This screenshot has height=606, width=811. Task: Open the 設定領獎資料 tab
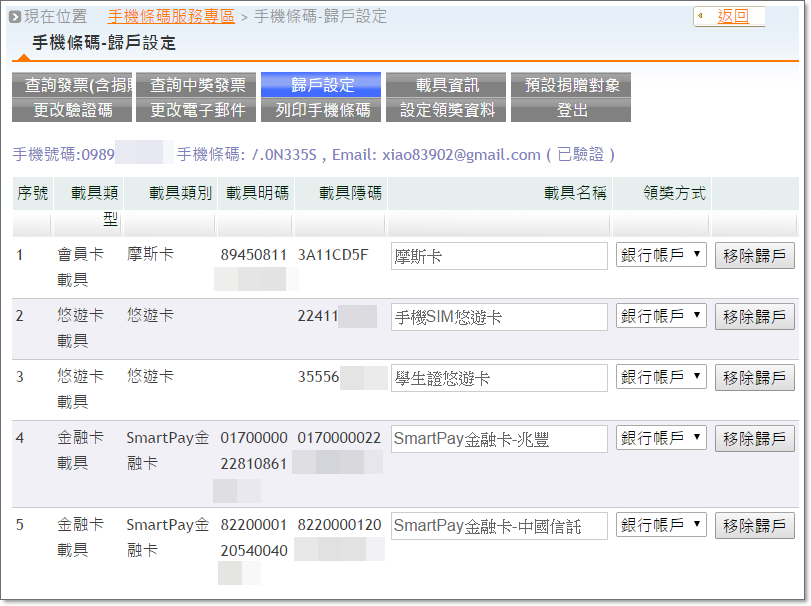tap(446, 110)
